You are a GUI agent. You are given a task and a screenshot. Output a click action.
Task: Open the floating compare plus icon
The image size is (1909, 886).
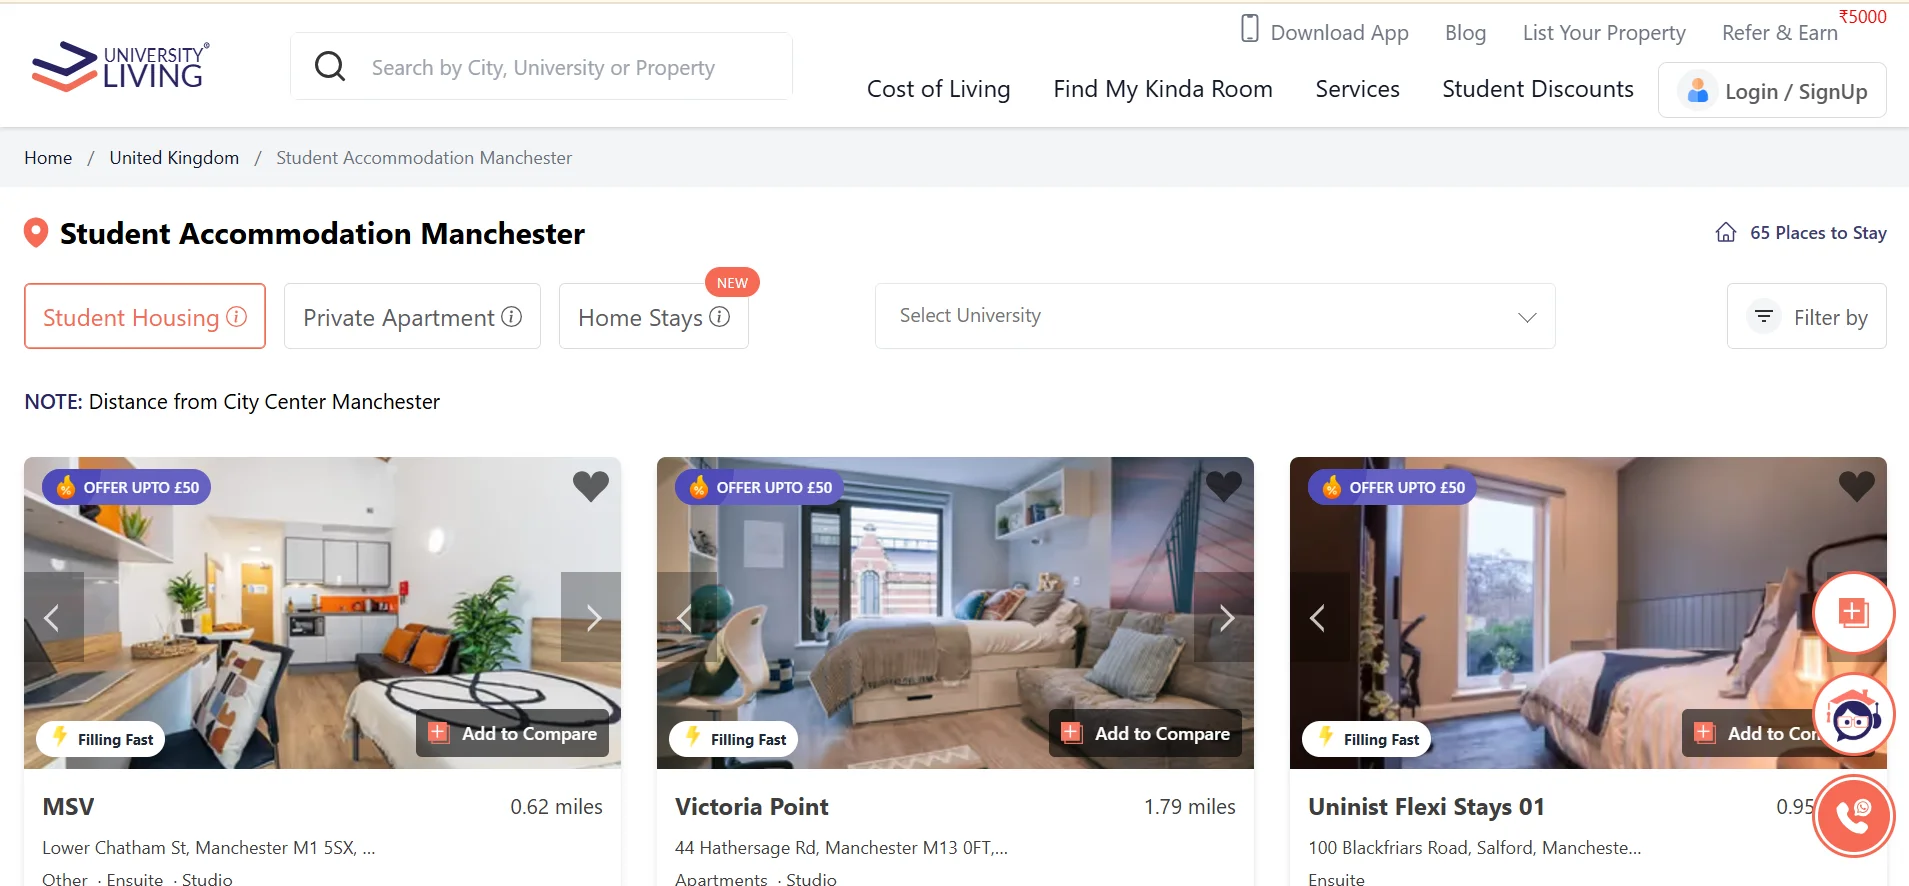click(x=1853, y=612)
